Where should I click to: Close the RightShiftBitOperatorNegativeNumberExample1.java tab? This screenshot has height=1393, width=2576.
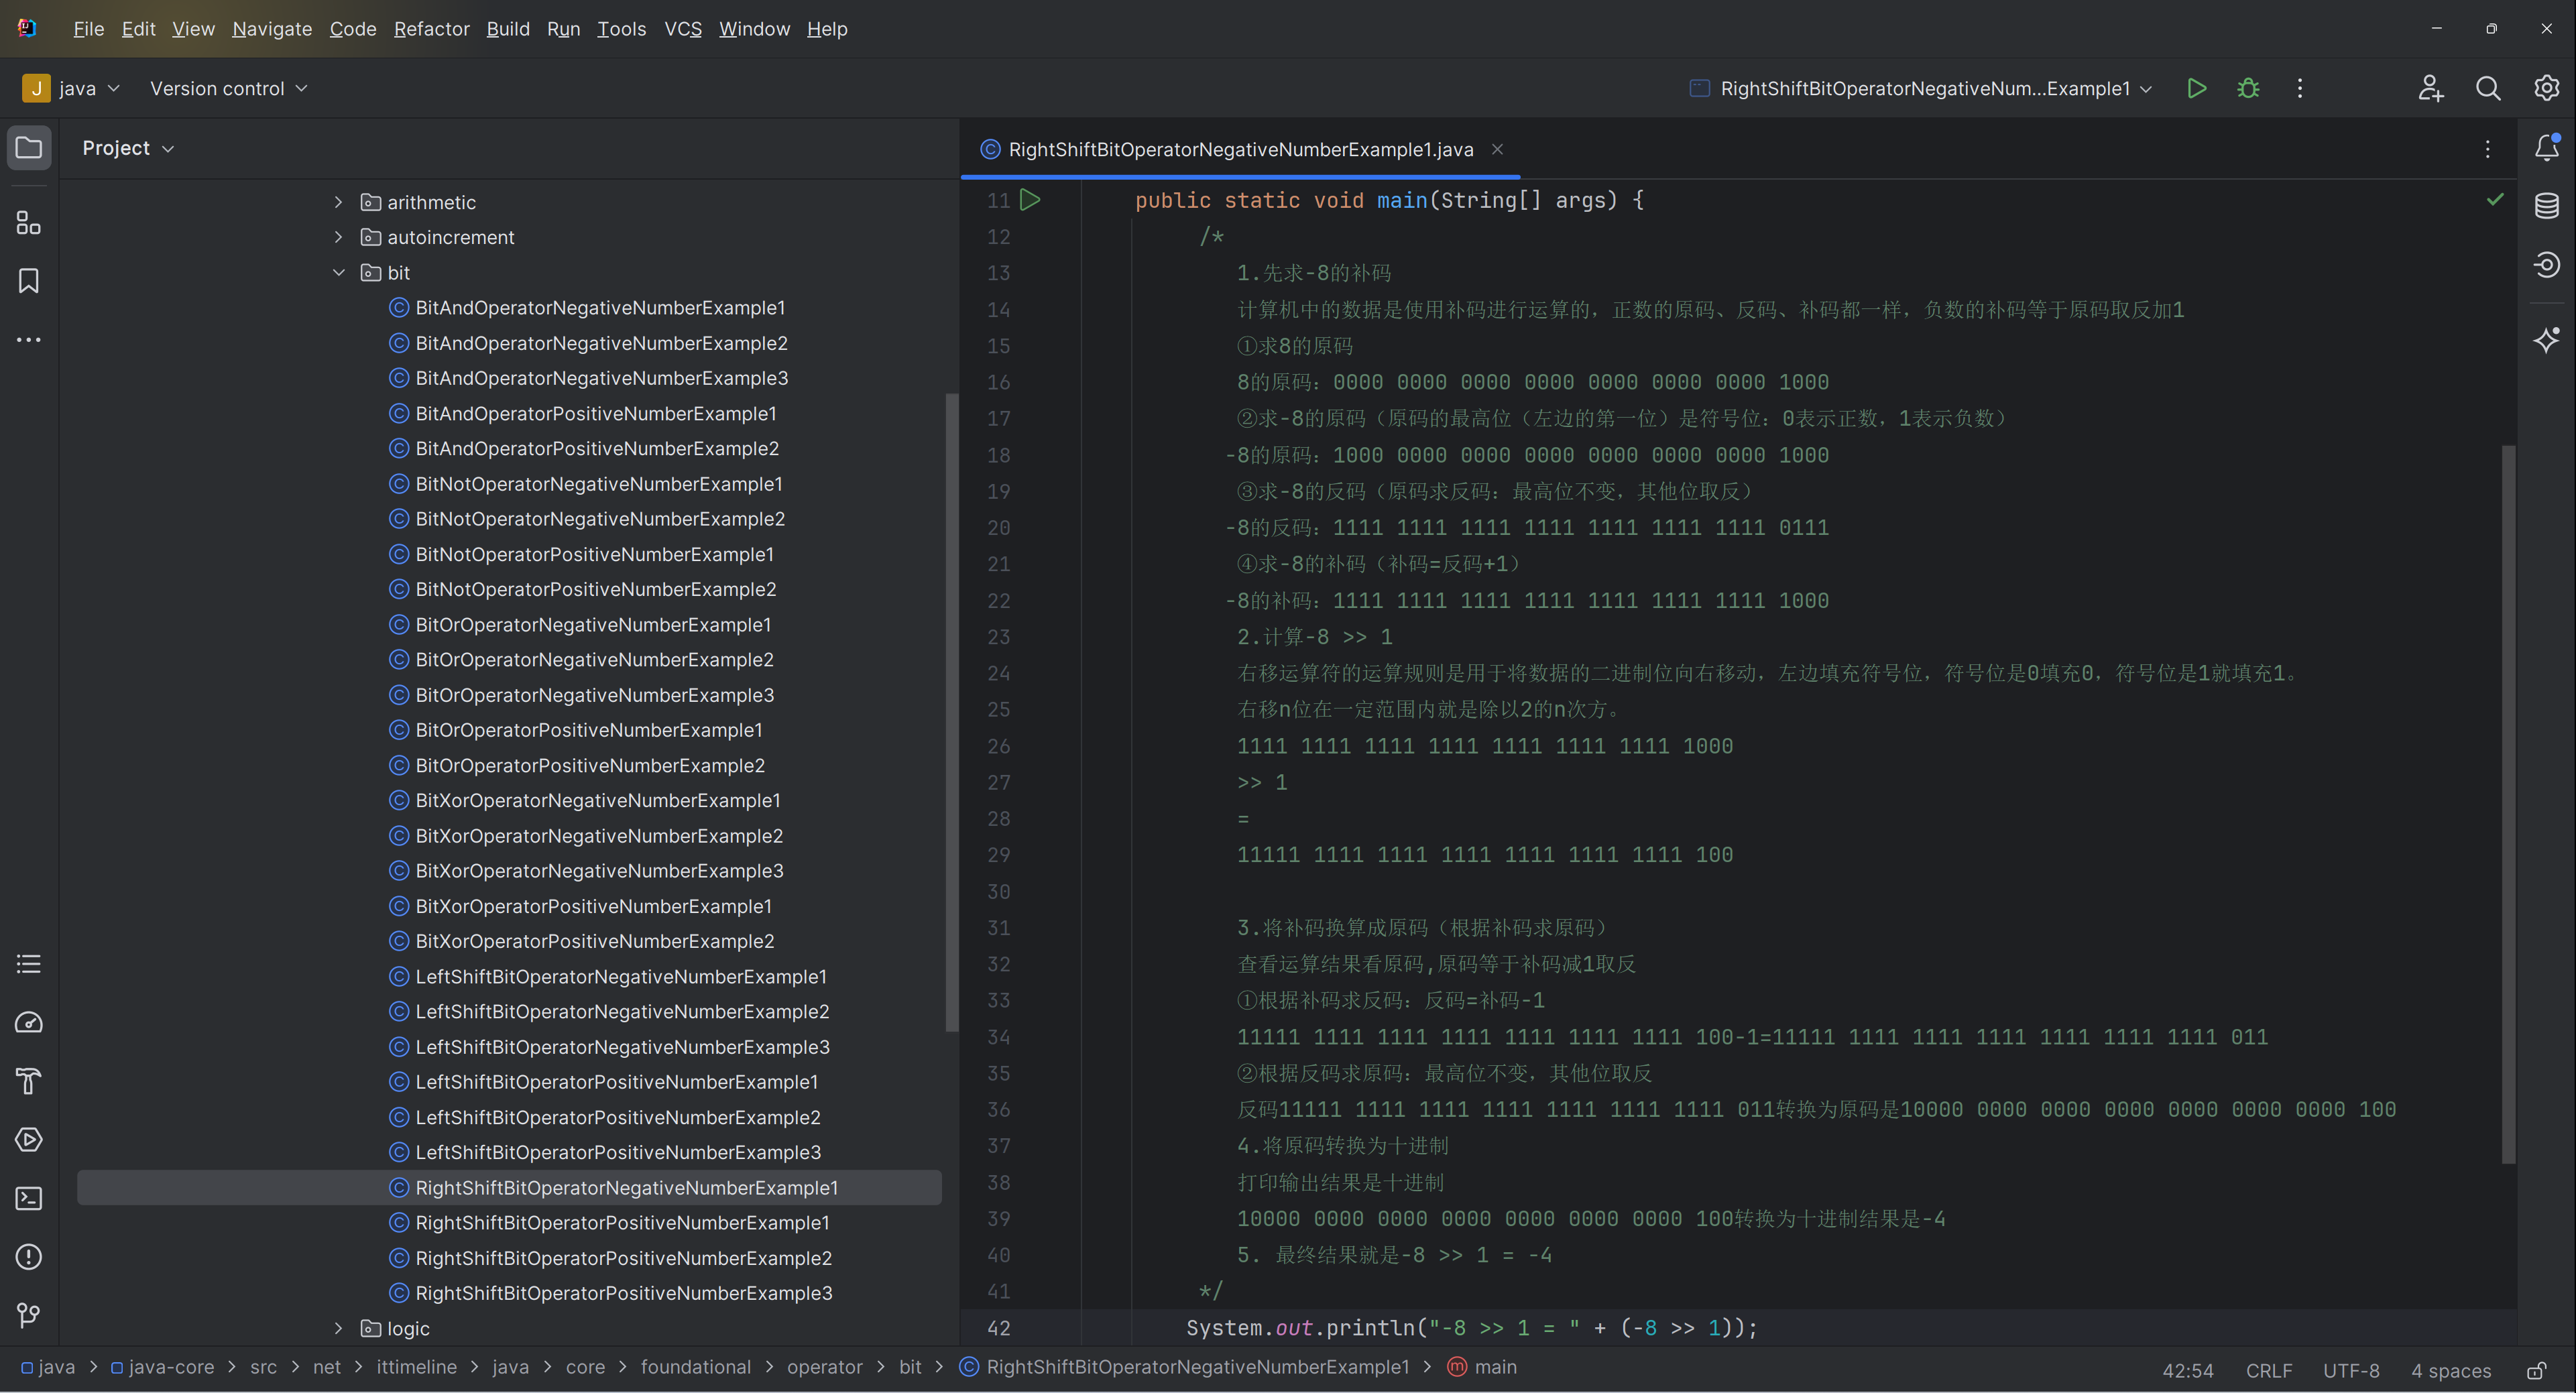pyautogui.click(x=1497, y=149)
